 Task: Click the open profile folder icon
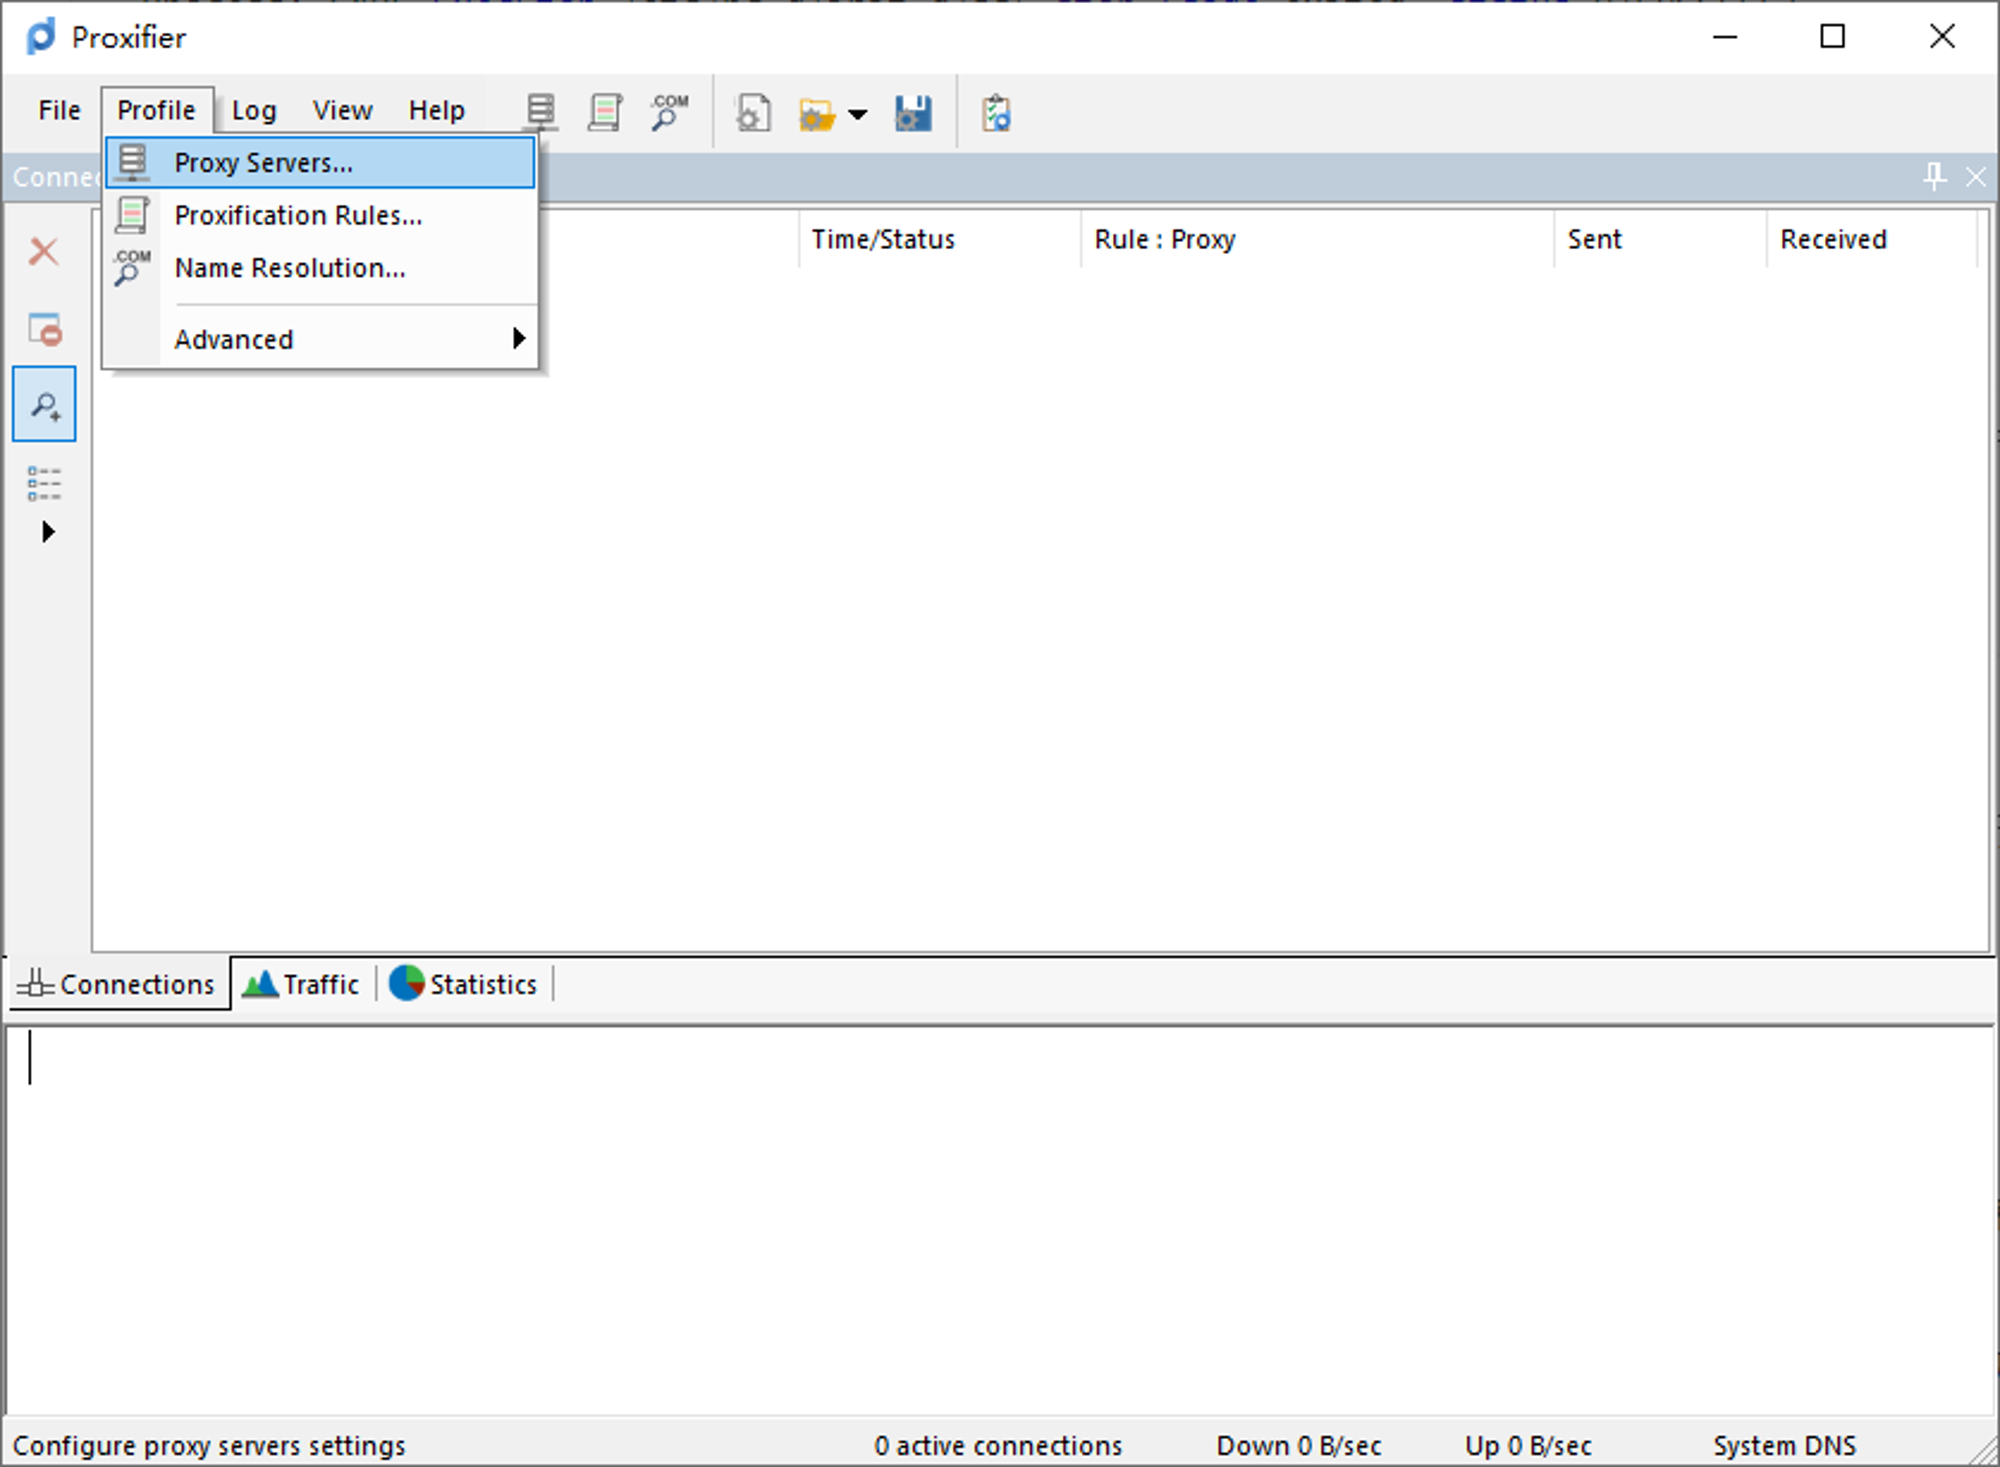coord(817,114)
